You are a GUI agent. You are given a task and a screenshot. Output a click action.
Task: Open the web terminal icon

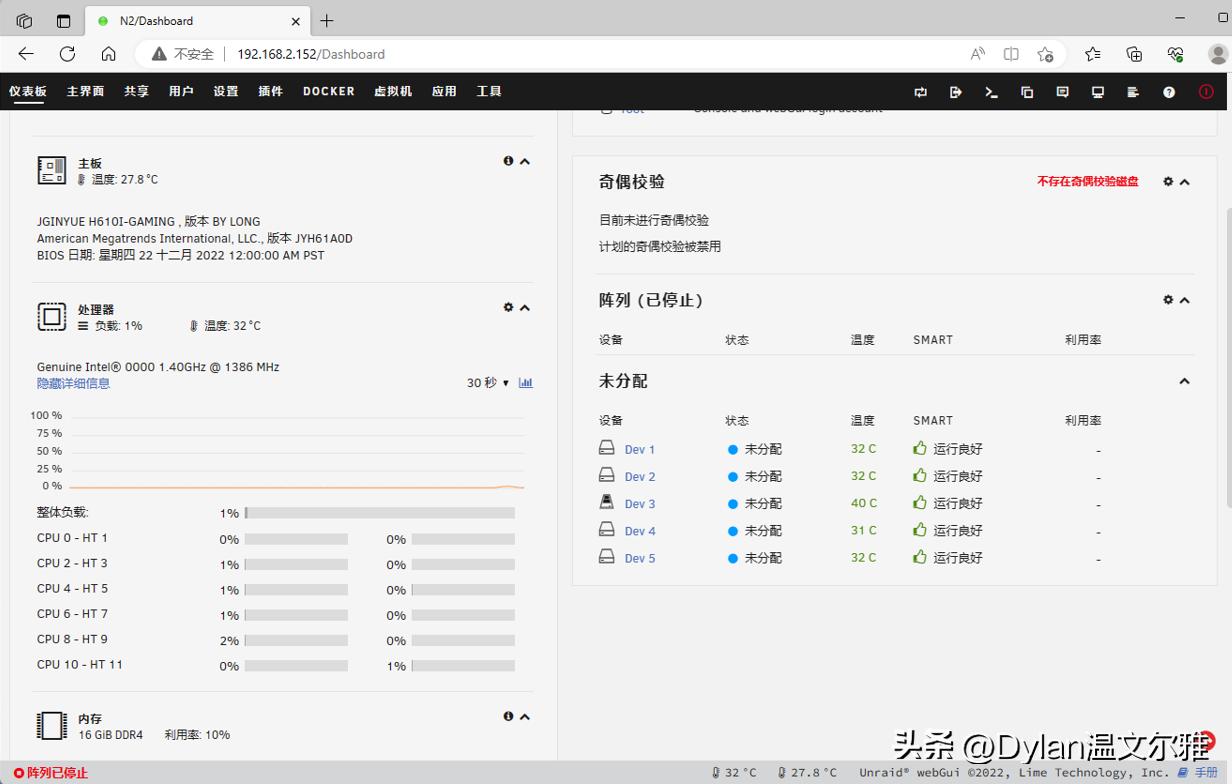coord(991,91)
